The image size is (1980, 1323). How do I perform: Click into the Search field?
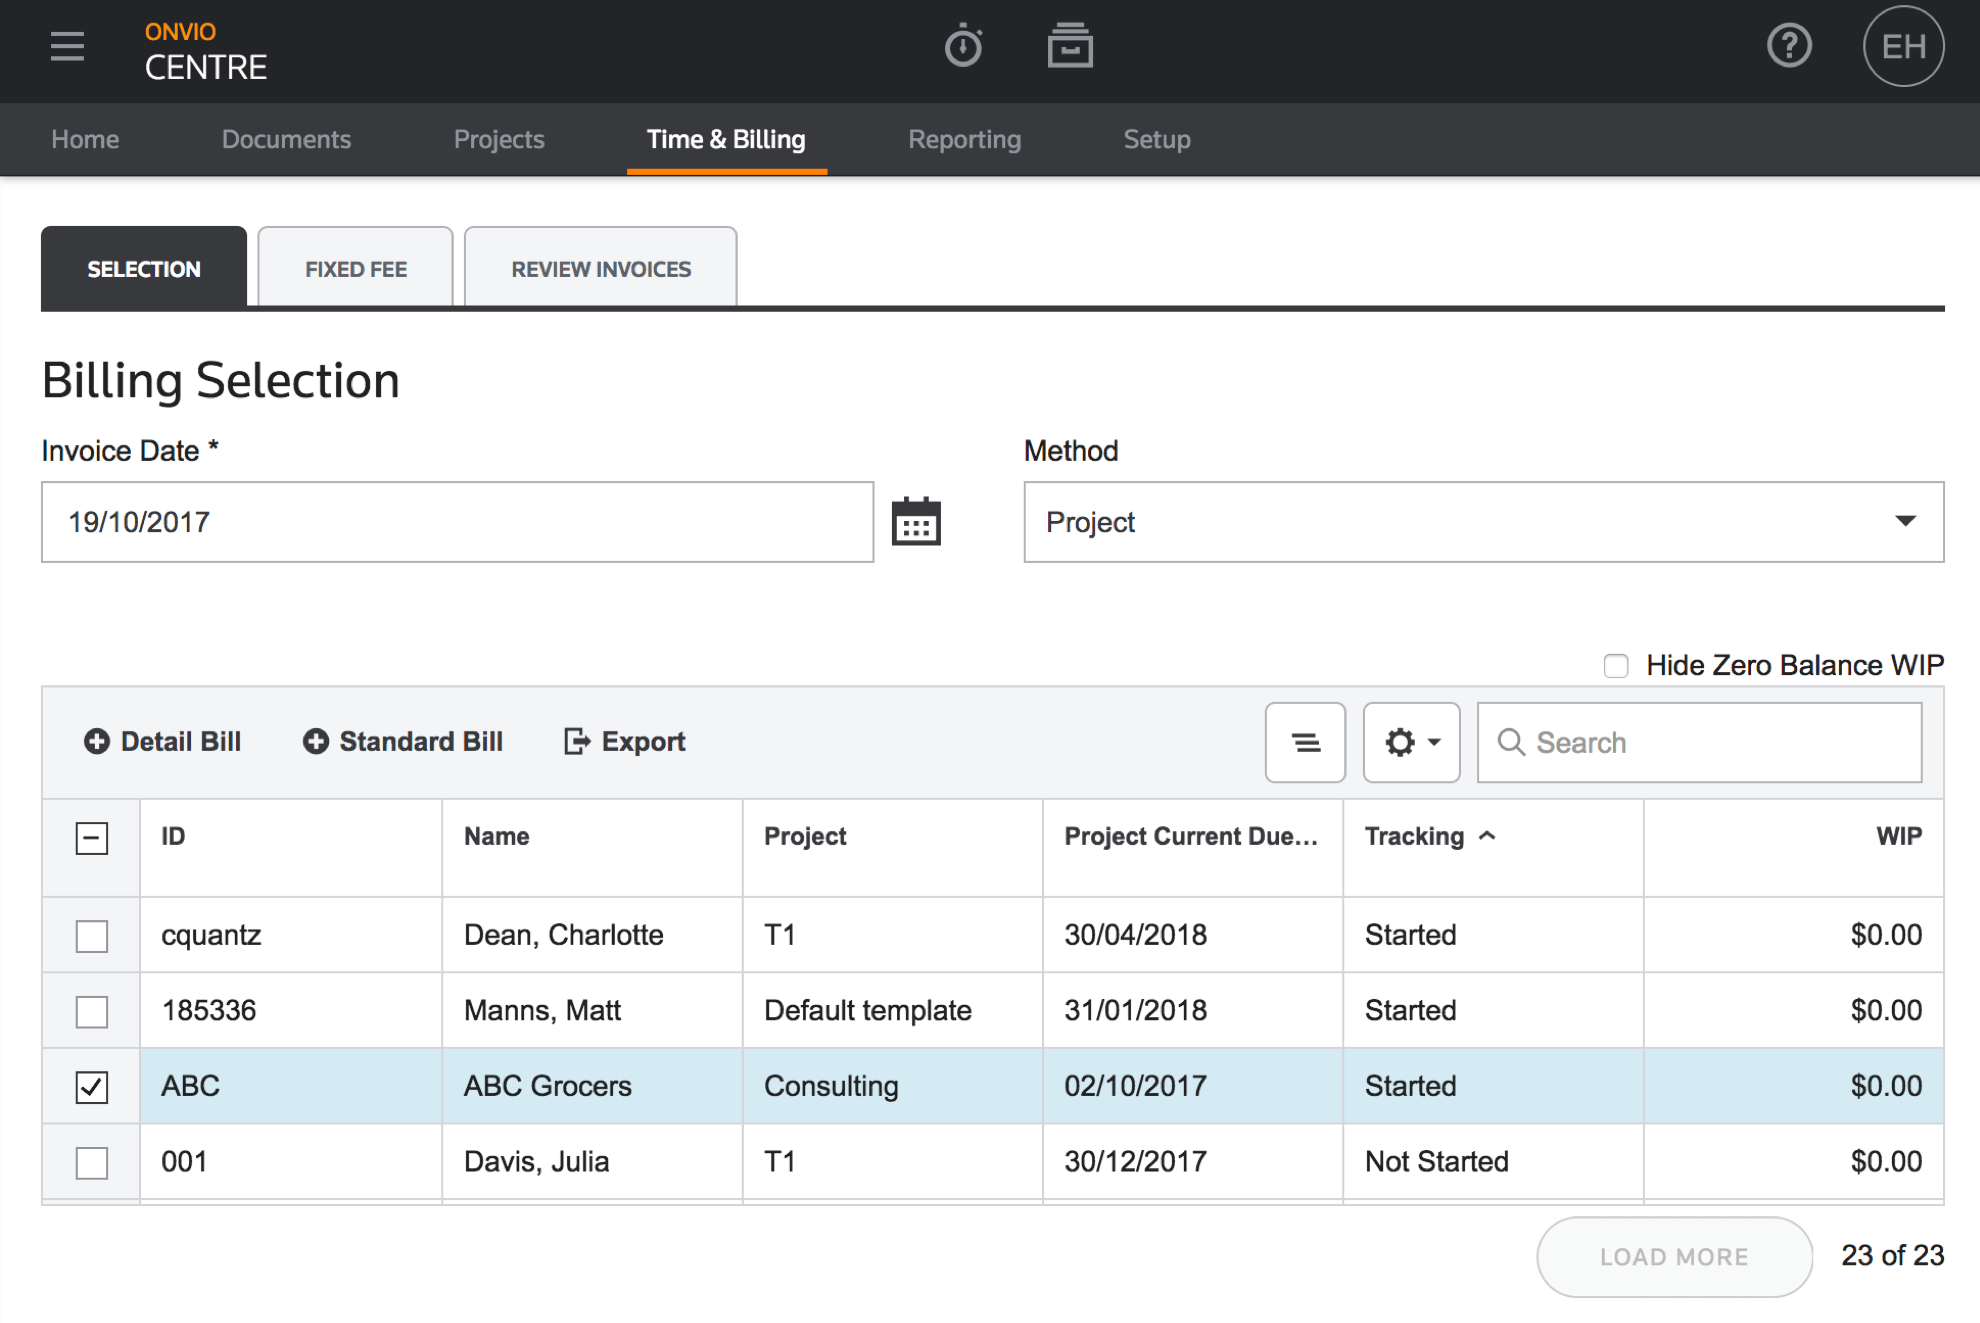(x=1699, y=742)
